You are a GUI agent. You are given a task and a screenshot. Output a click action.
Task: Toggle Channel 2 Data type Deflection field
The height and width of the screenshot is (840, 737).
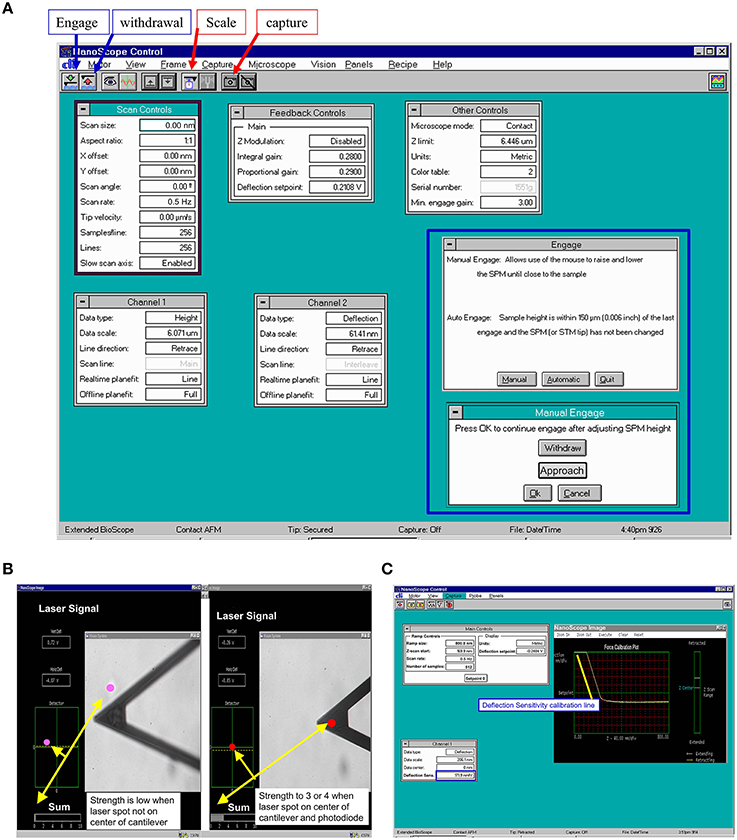(354, 318)
